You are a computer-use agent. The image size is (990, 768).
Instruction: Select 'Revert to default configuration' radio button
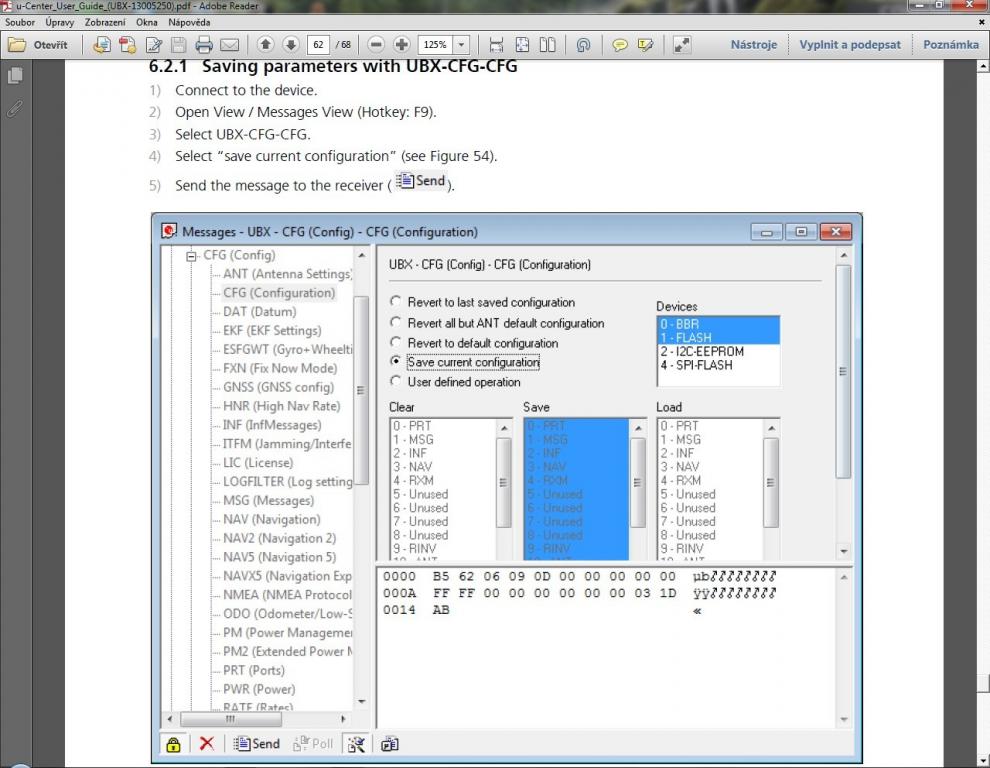pyautogui.click(x=397, y=343)
